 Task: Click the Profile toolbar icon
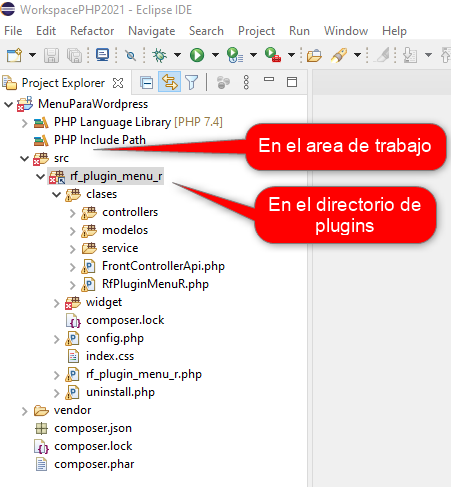(x=235, y=55)
